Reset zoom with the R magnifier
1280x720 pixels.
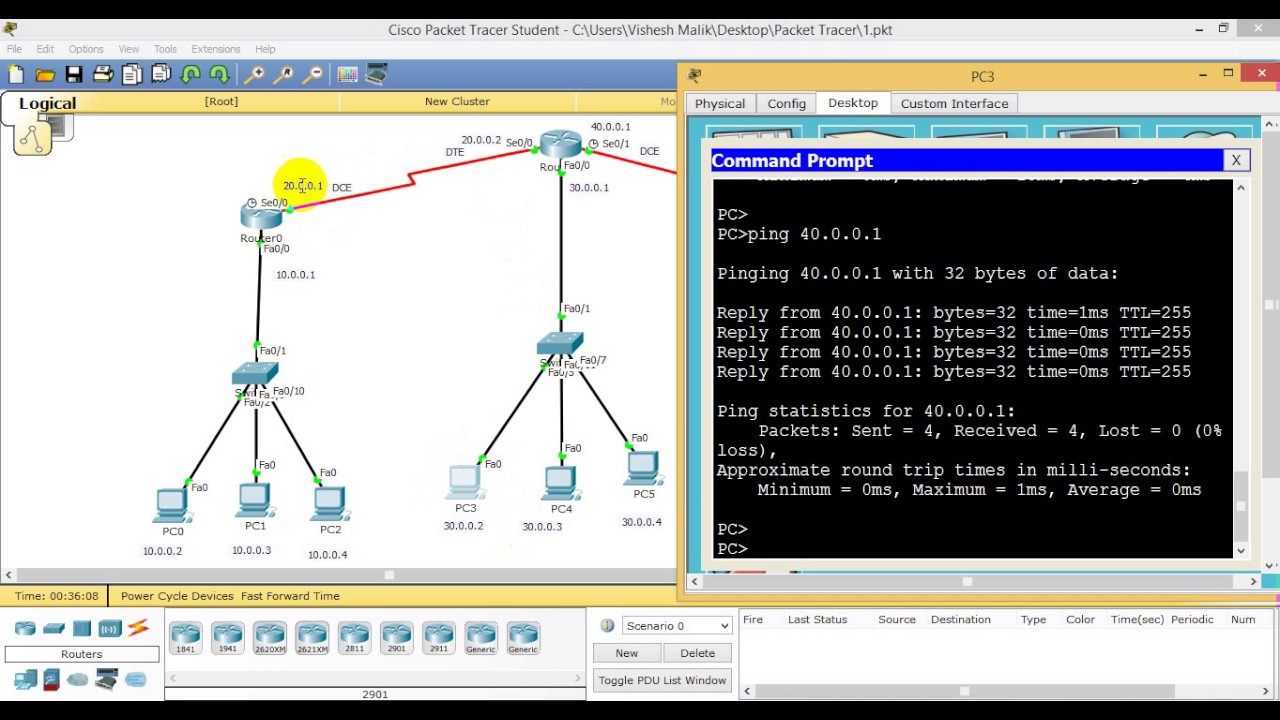[284, 74]
